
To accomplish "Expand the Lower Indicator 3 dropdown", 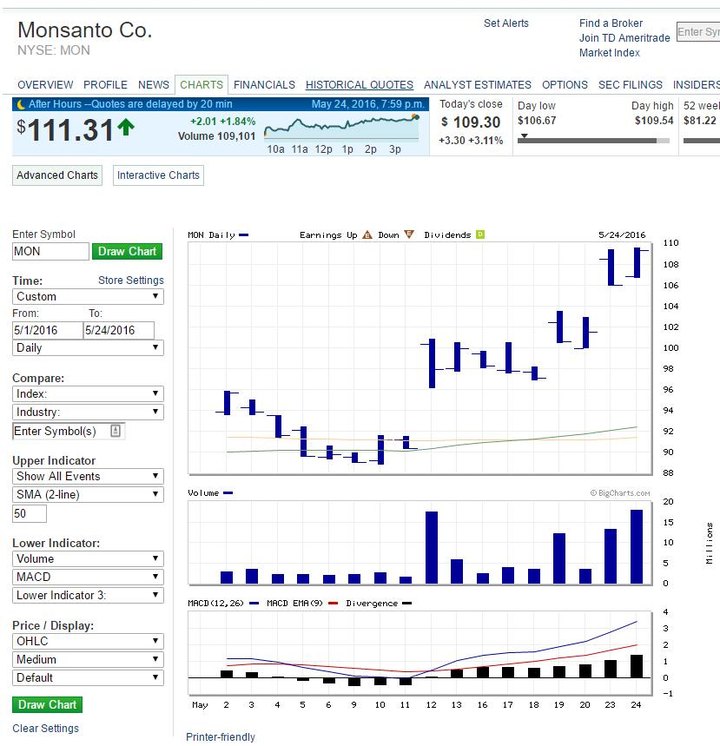I will click(88, 595).
